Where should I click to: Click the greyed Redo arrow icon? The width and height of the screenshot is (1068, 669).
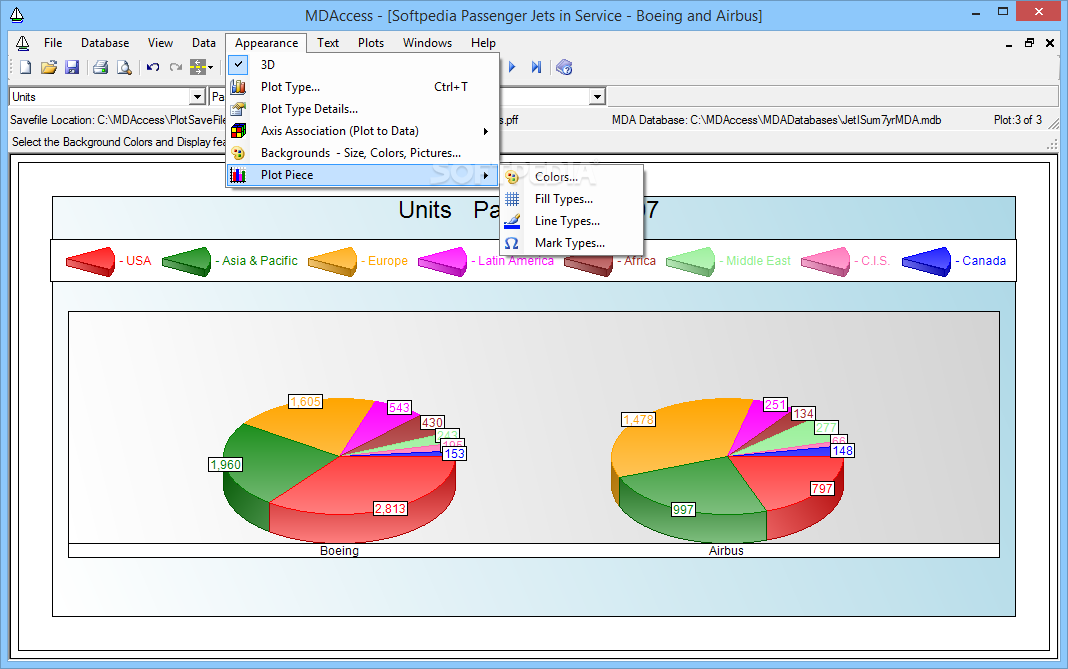point(176,67)
